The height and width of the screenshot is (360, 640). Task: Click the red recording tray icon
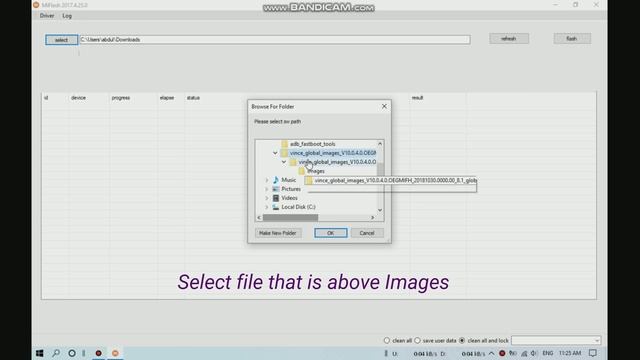click(502, 353)
